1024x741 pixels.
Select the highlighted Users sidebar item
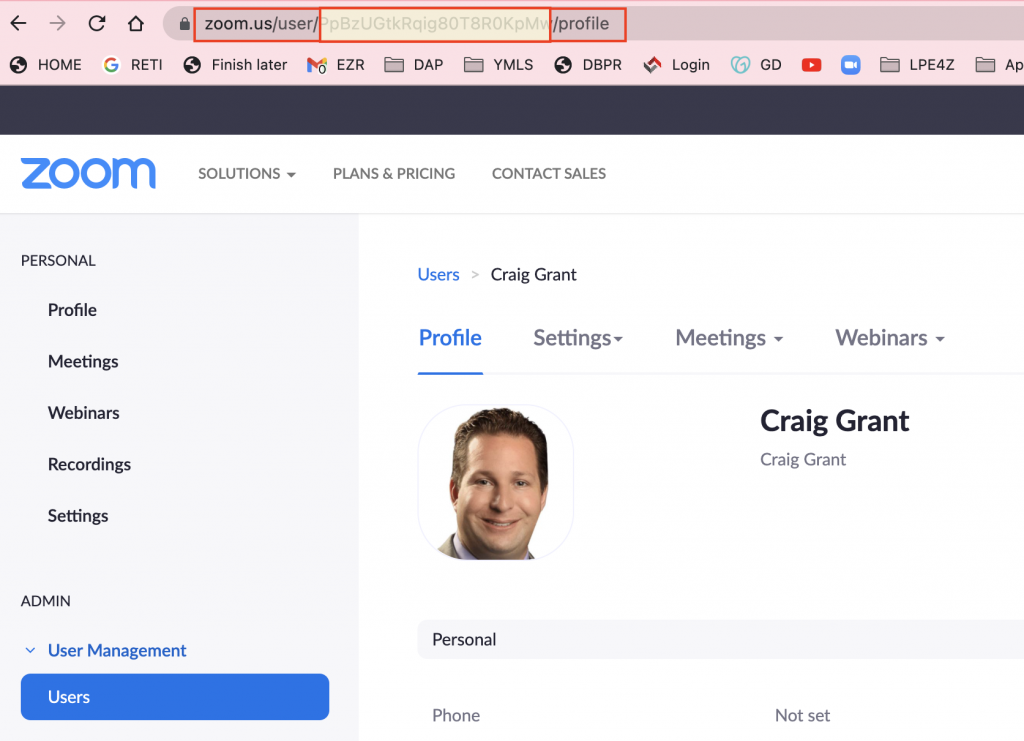point(175,697)
